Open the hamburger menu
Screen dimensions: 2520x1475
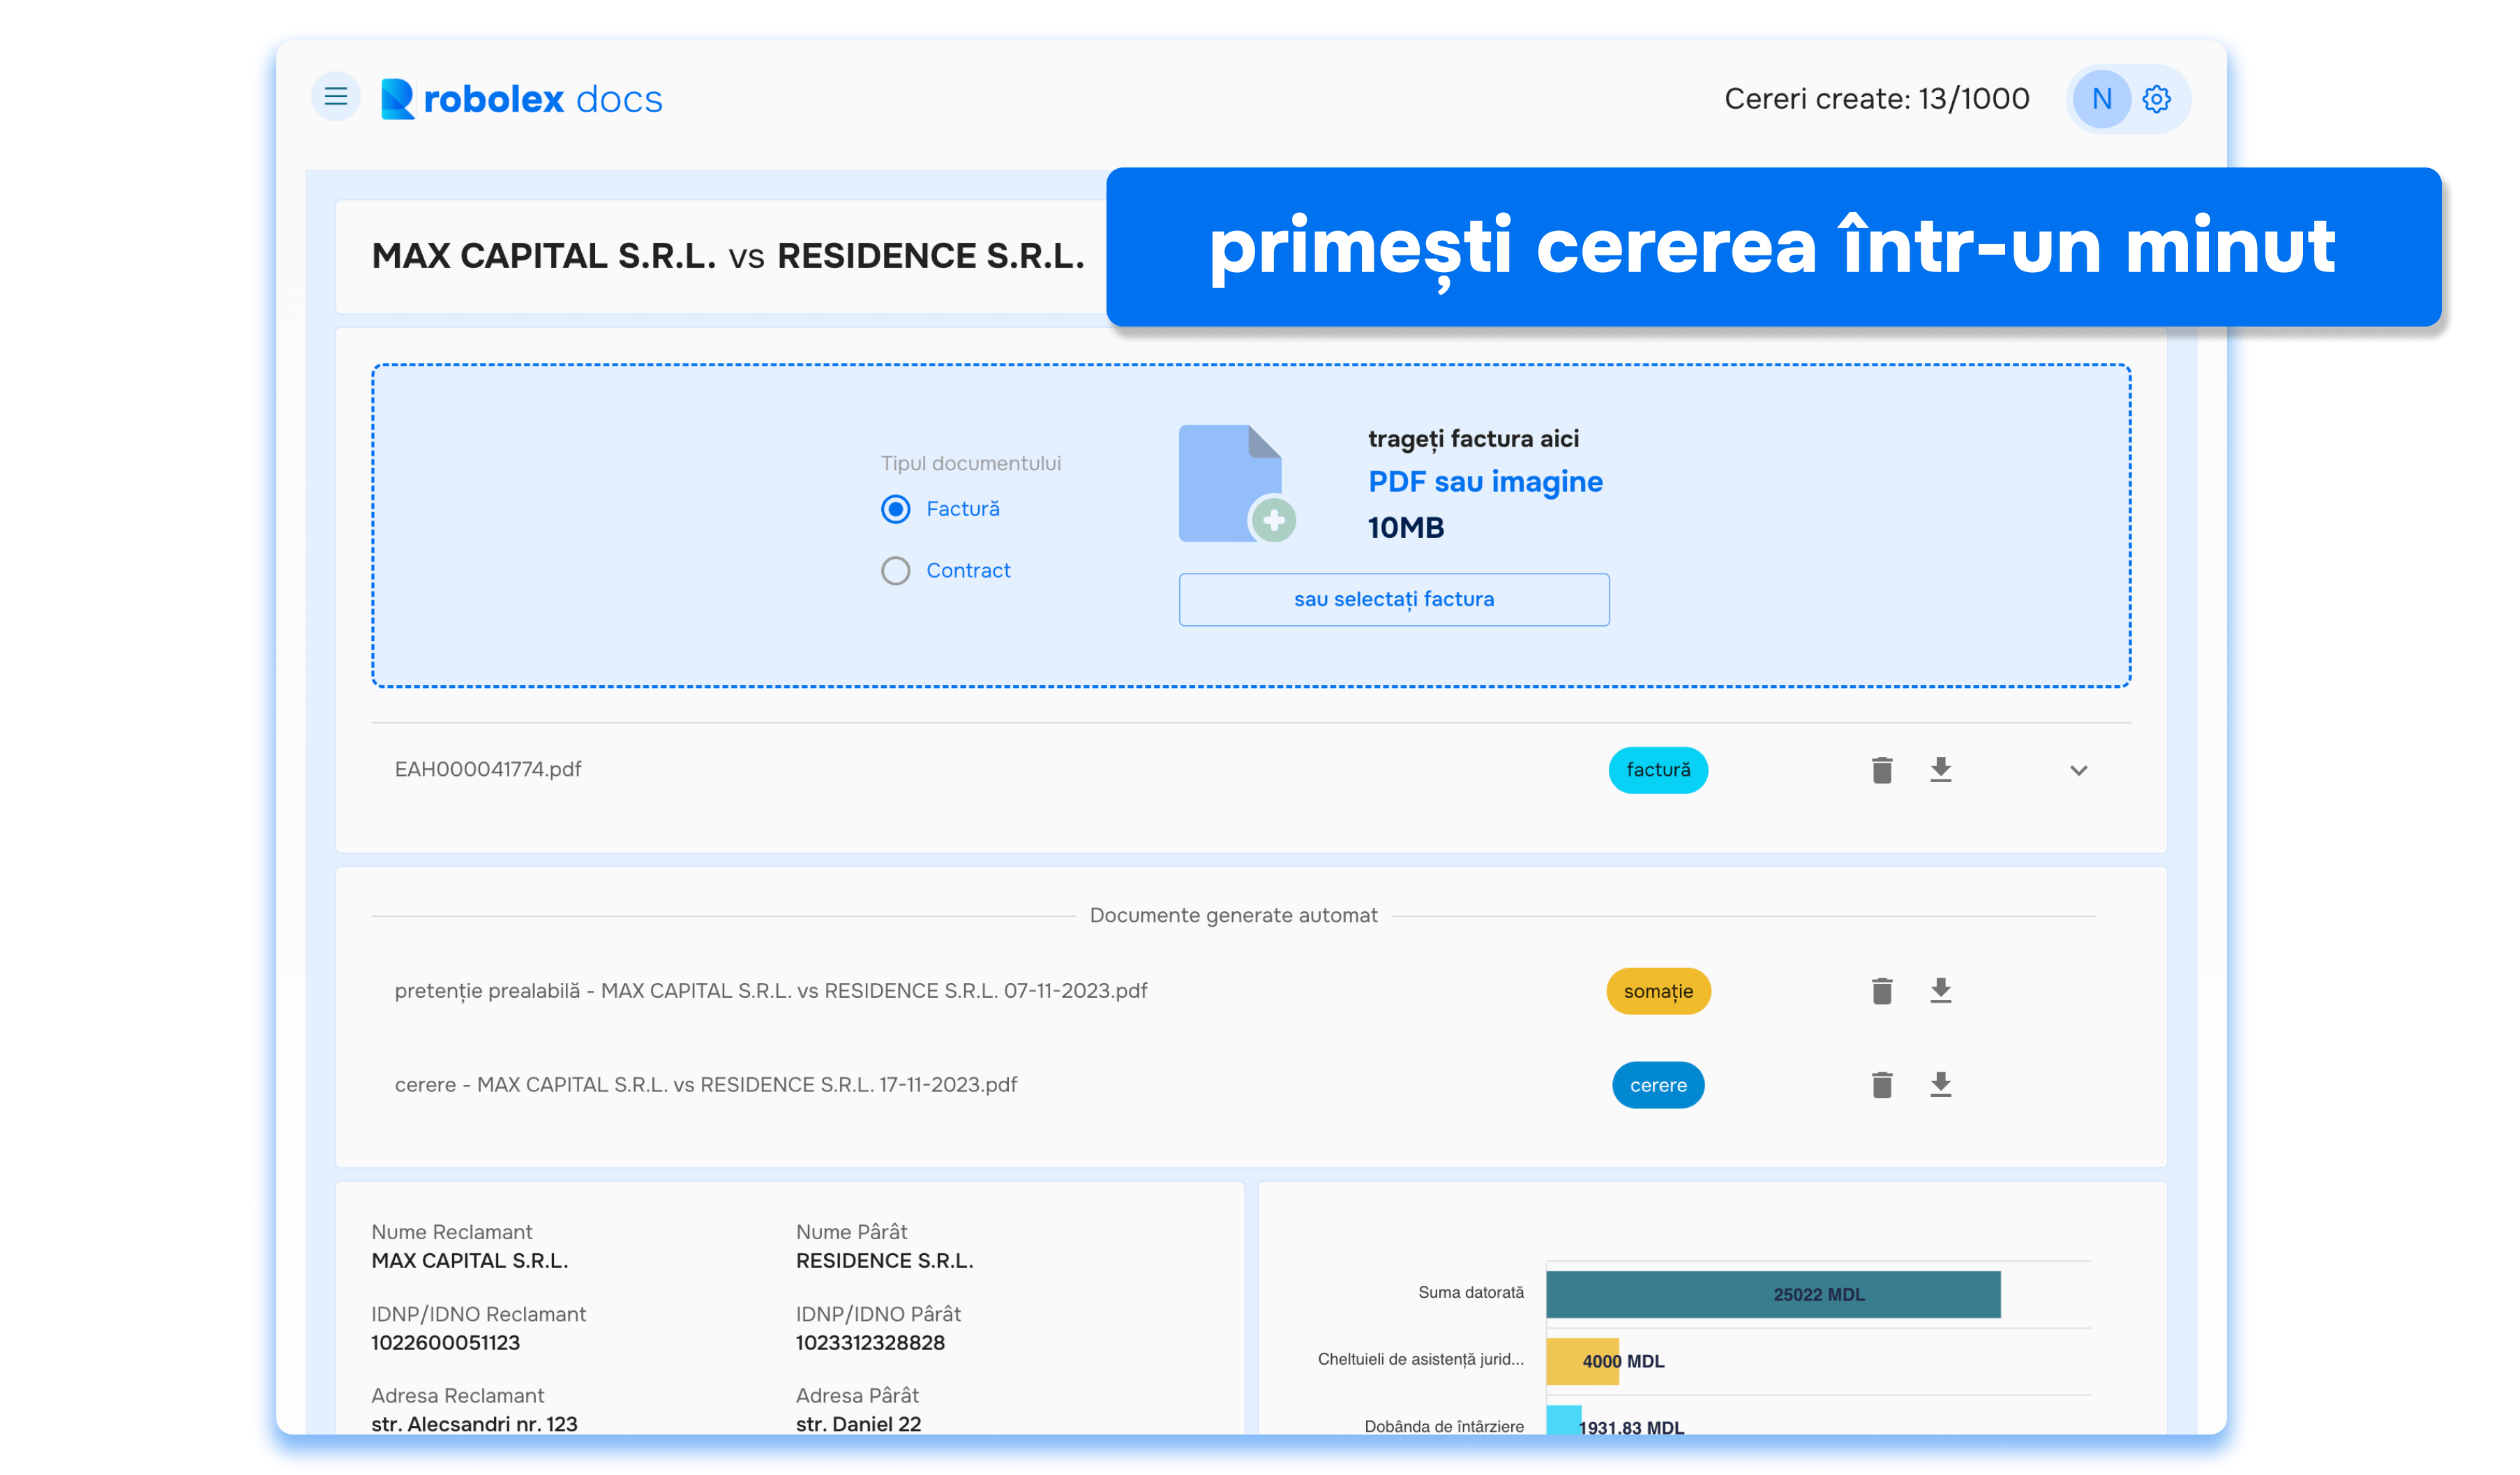click(x=336, y=97)
